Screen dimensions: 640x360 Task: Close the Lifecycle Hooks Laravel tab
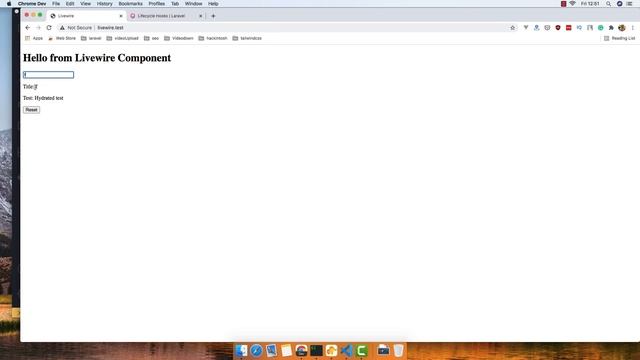pos(200,16)
